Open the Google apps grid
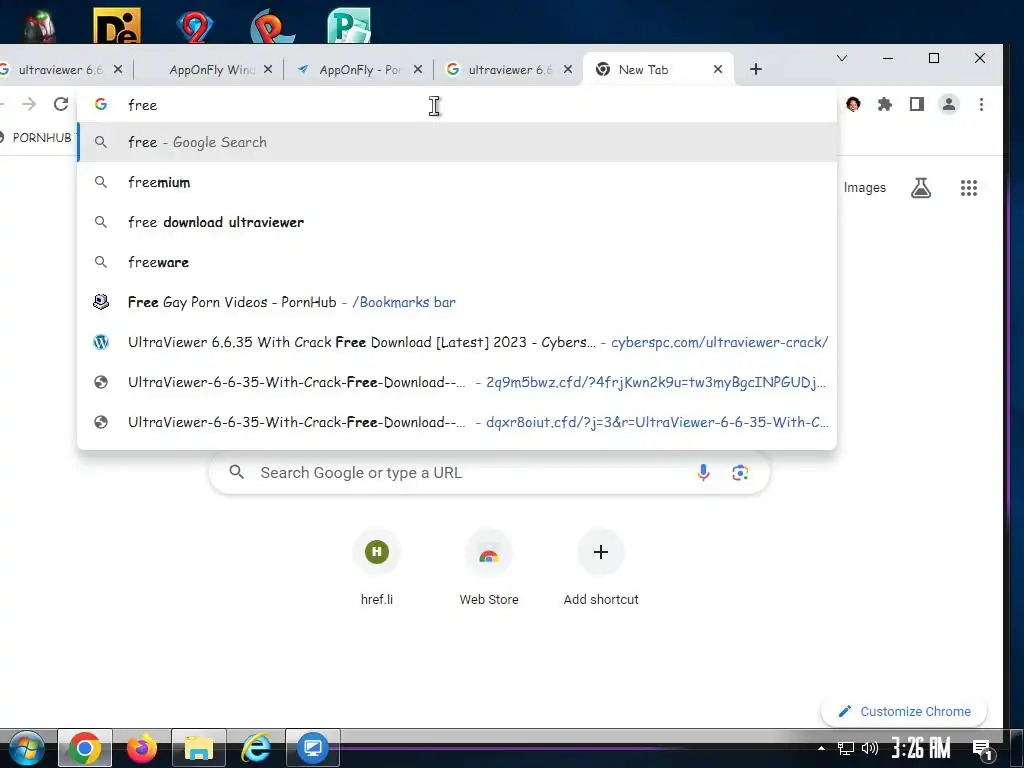1024x768 pixels. pos(969,188)
